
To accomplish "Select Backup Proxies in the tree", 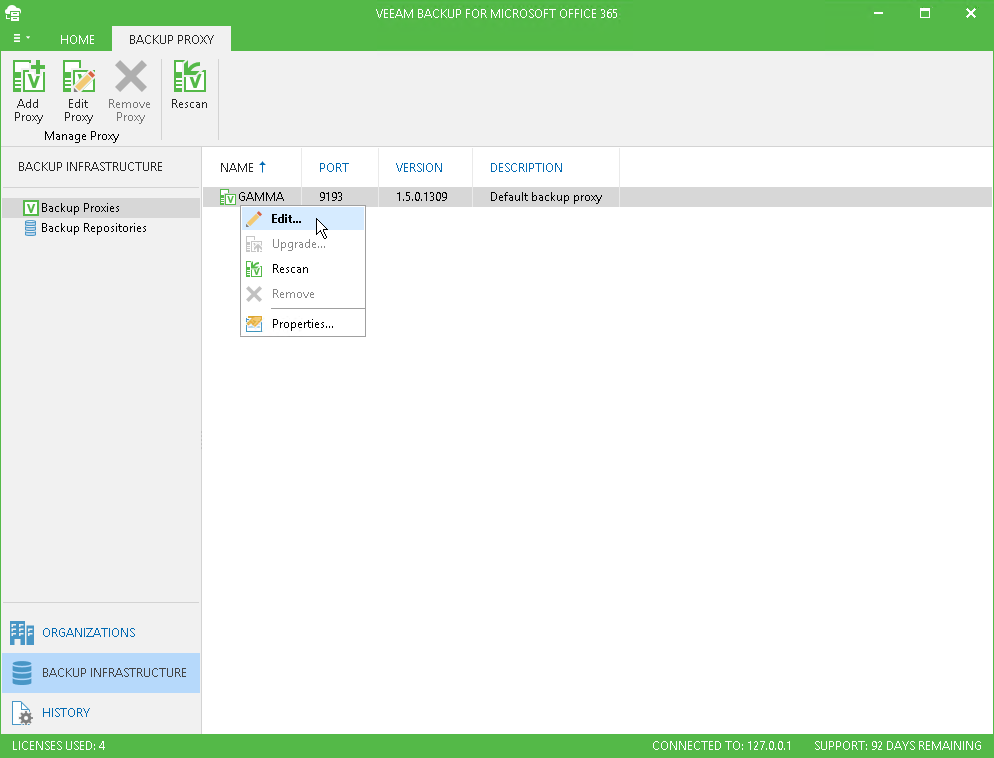I will coord(80,208).
